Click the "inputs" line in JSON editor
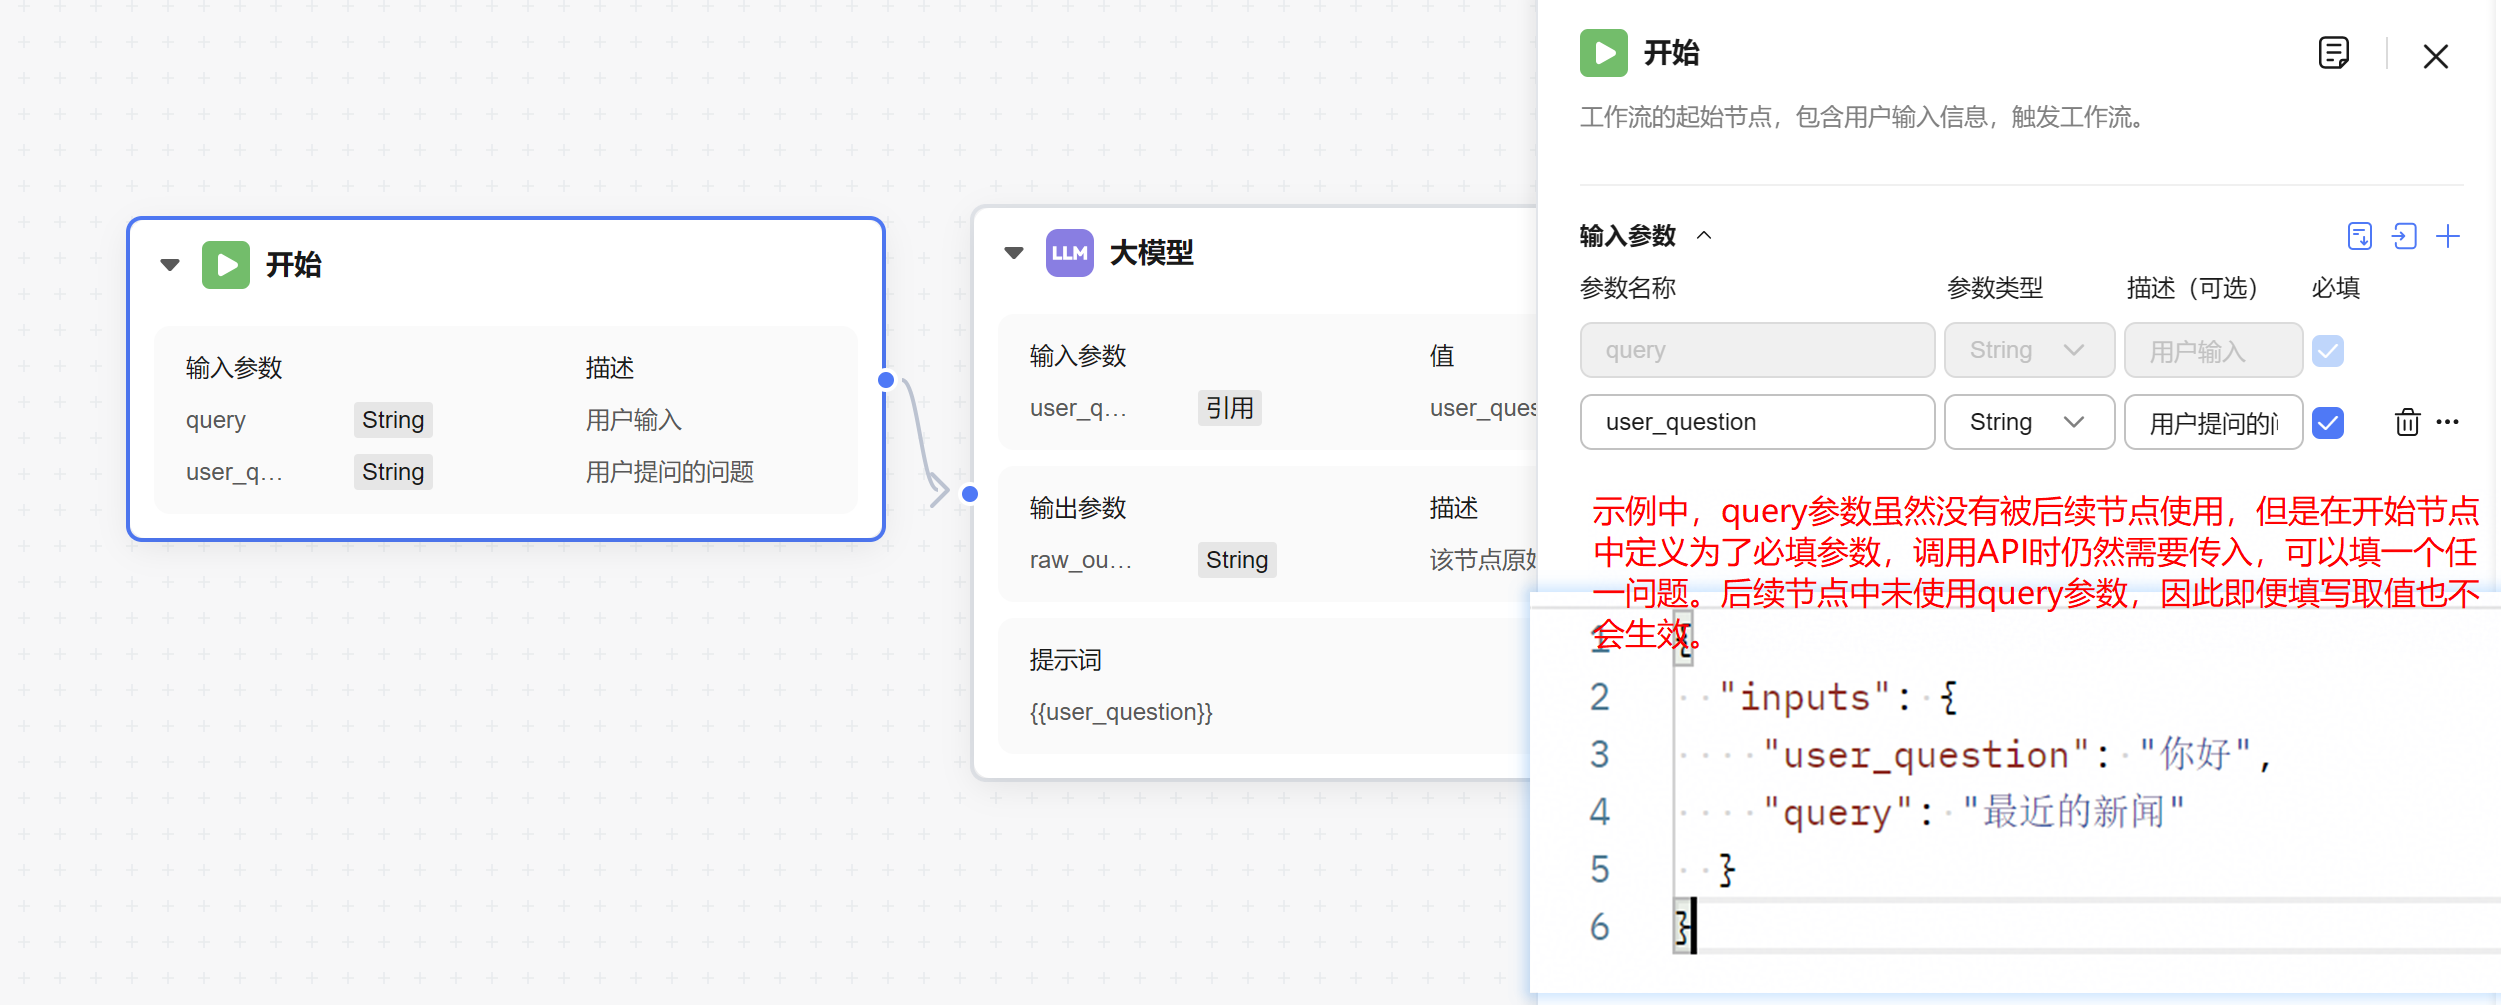2501x1005 pixels. [1838, 697]
